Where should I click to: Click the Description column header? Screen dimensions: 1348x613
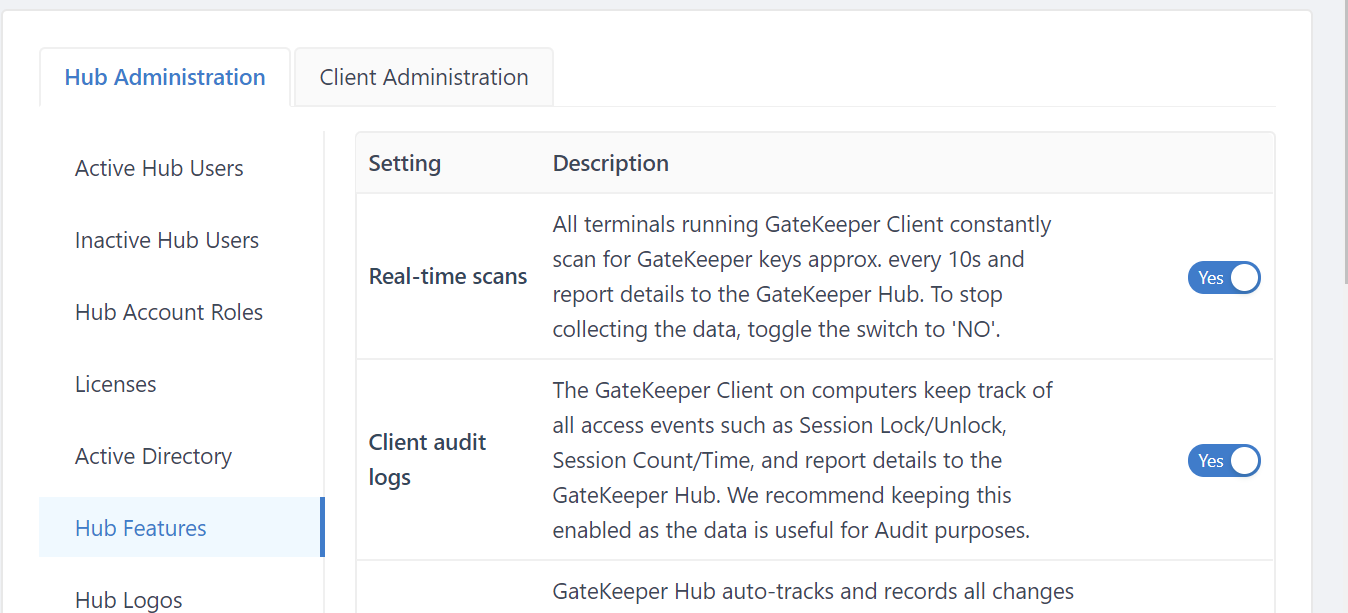click(611, 163)
